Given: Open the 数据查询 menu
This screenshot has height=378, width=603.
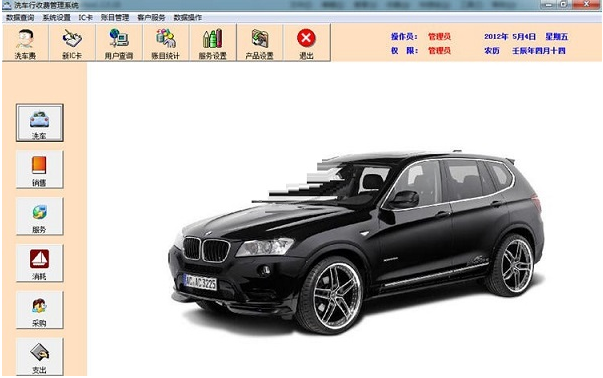Looking at the screenshot, I should (20, 18).
